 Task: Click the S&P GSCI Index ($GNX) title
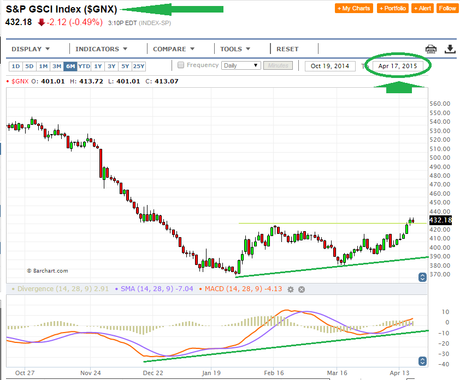(x=61, y=9)
